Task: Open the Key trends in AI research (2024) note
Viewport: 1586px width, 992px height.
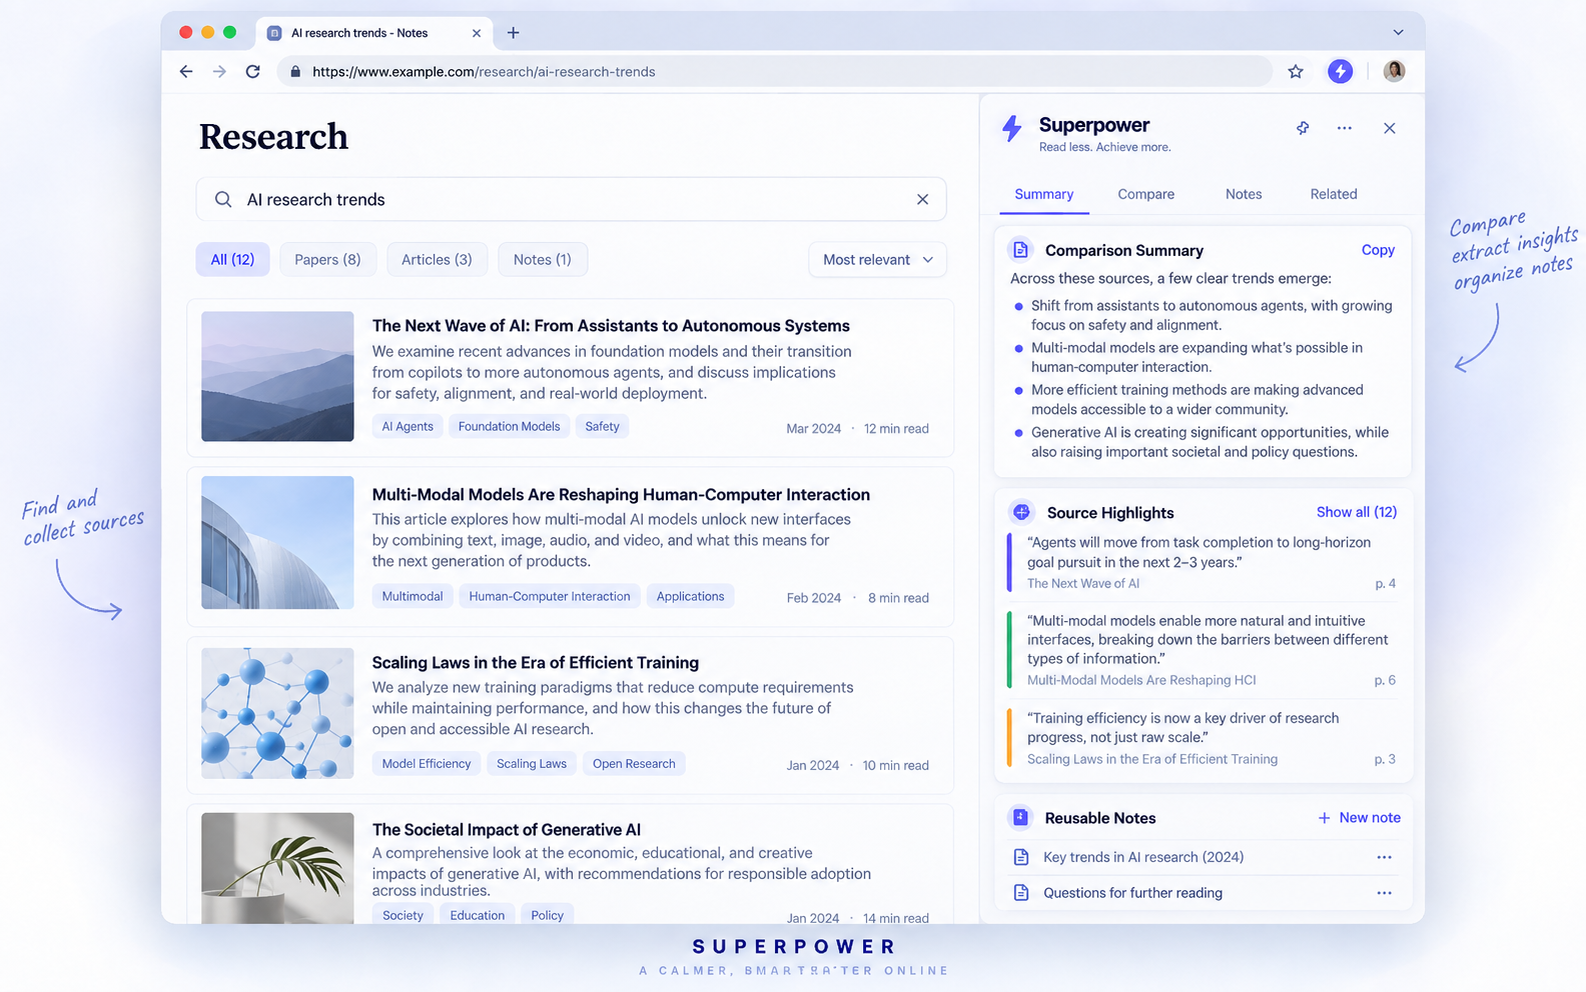Action: coord(1143,857)
